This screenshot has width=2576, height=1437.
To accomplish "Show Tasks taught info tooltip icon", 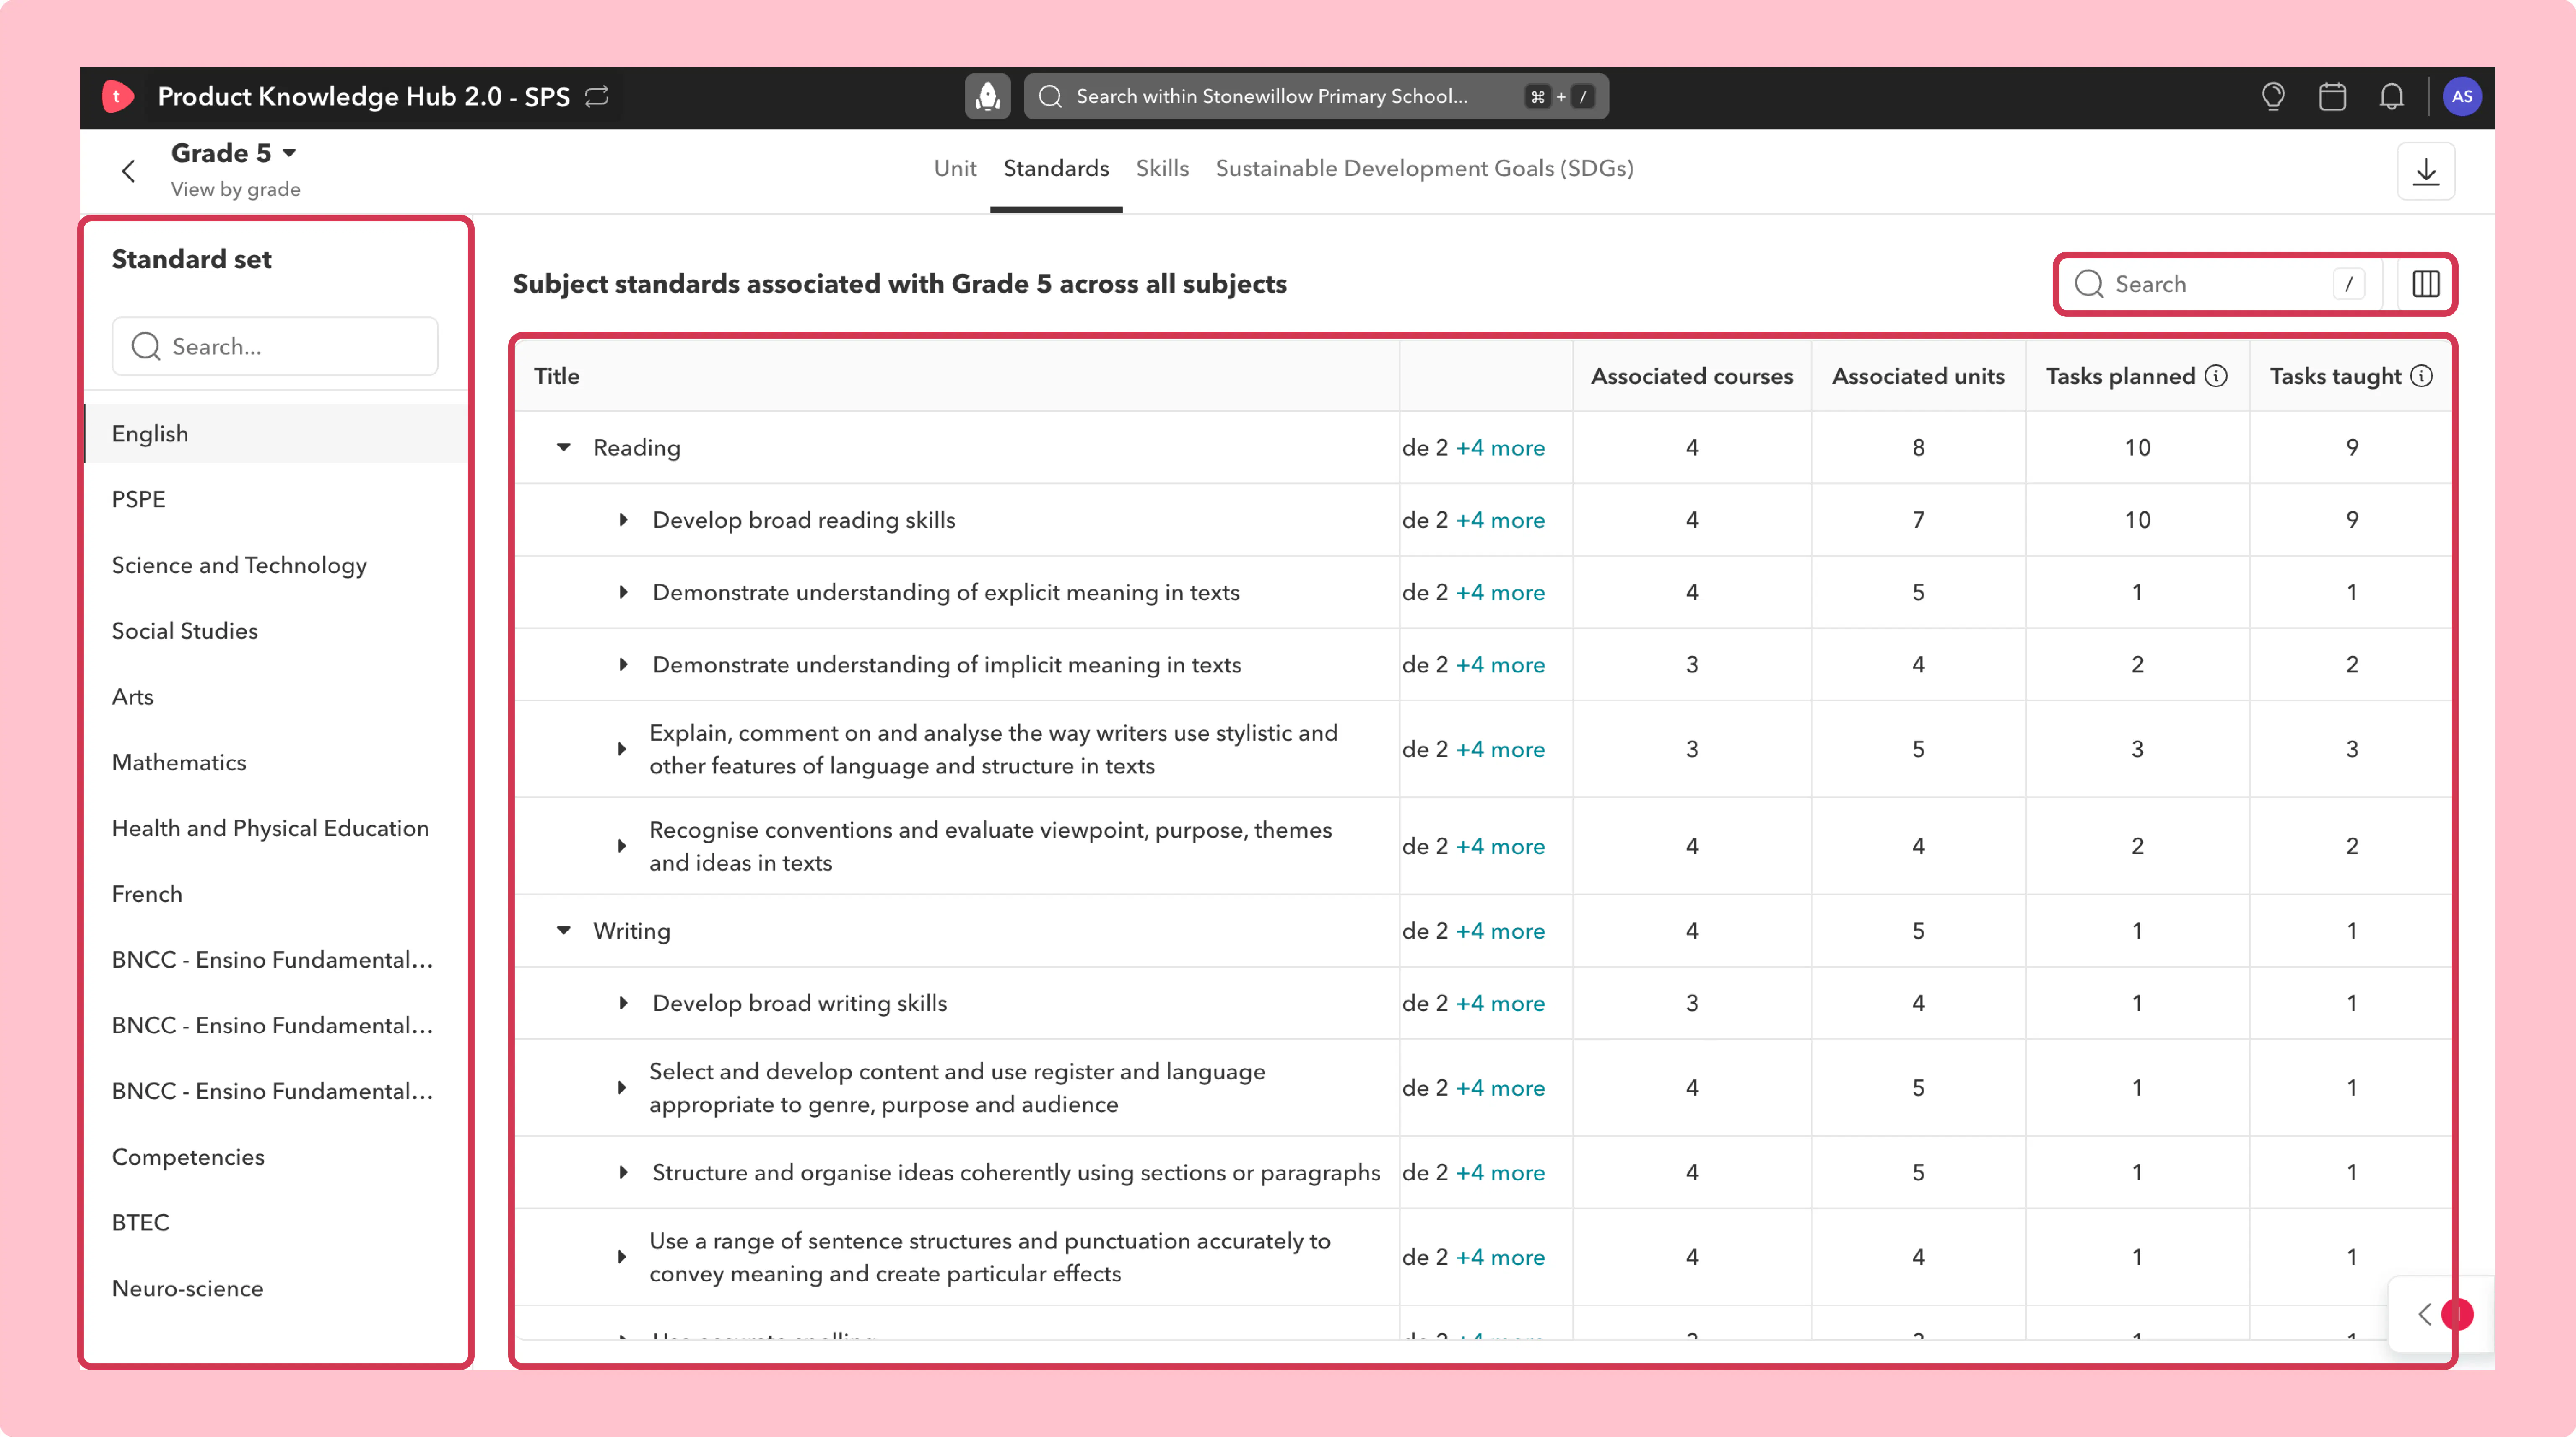I will (2421, 376).
